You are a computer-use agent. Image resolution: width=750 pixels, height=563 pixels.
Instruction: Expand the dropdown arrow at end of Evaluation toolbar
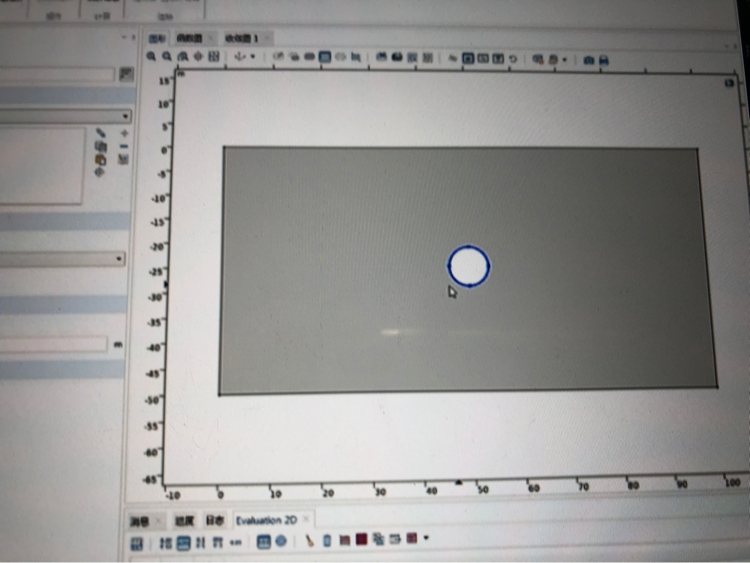(427, 540)
